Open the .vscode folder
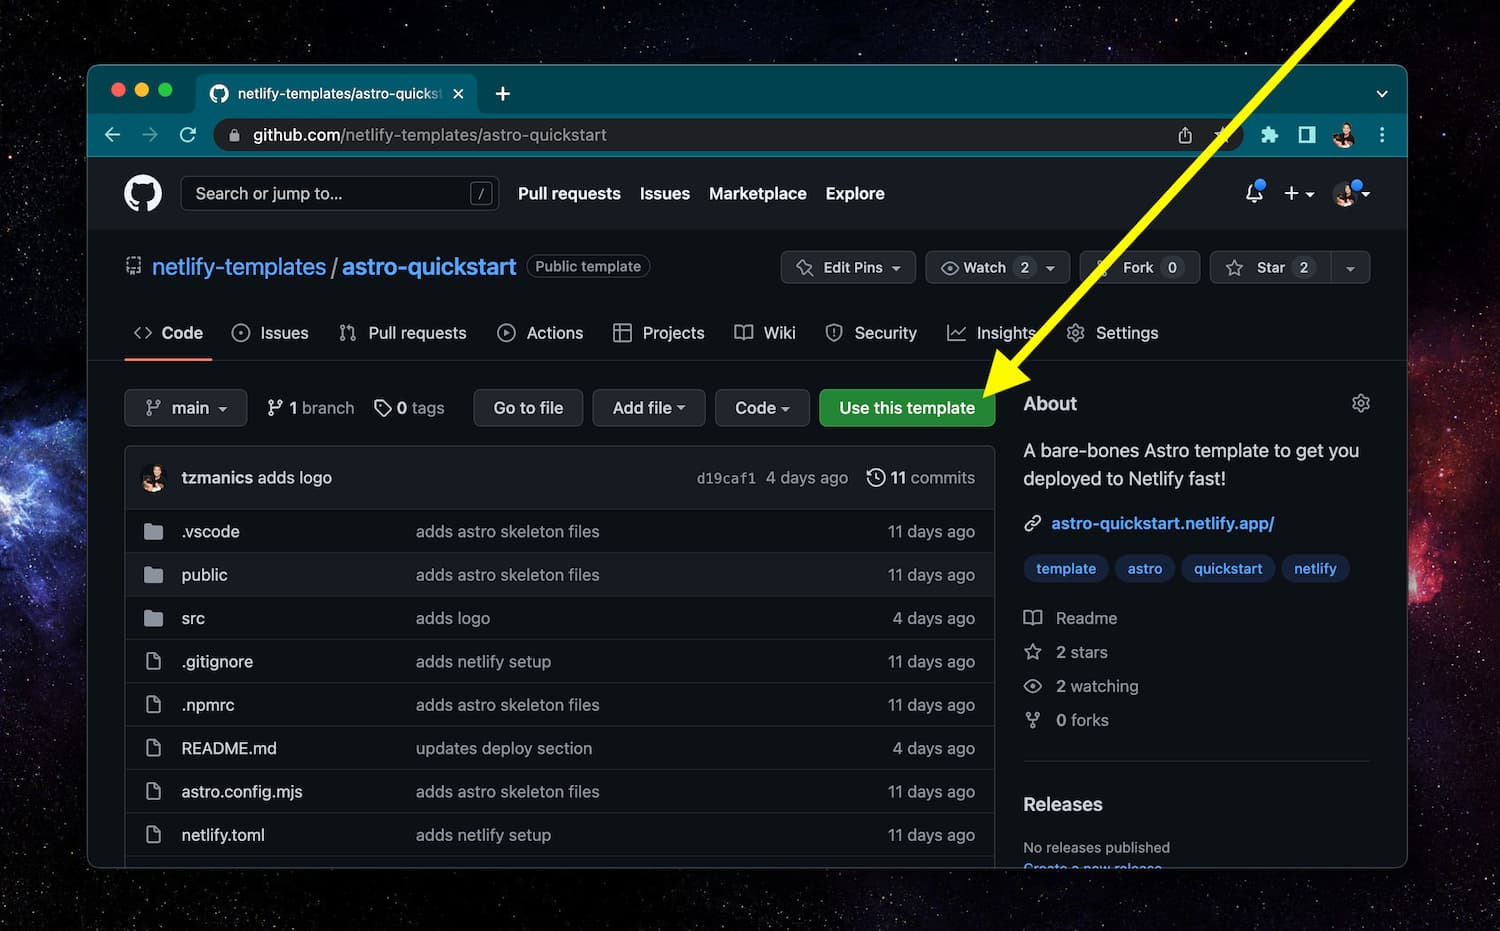Screen dimensions: 1500x931 click(x=210, y=532)
